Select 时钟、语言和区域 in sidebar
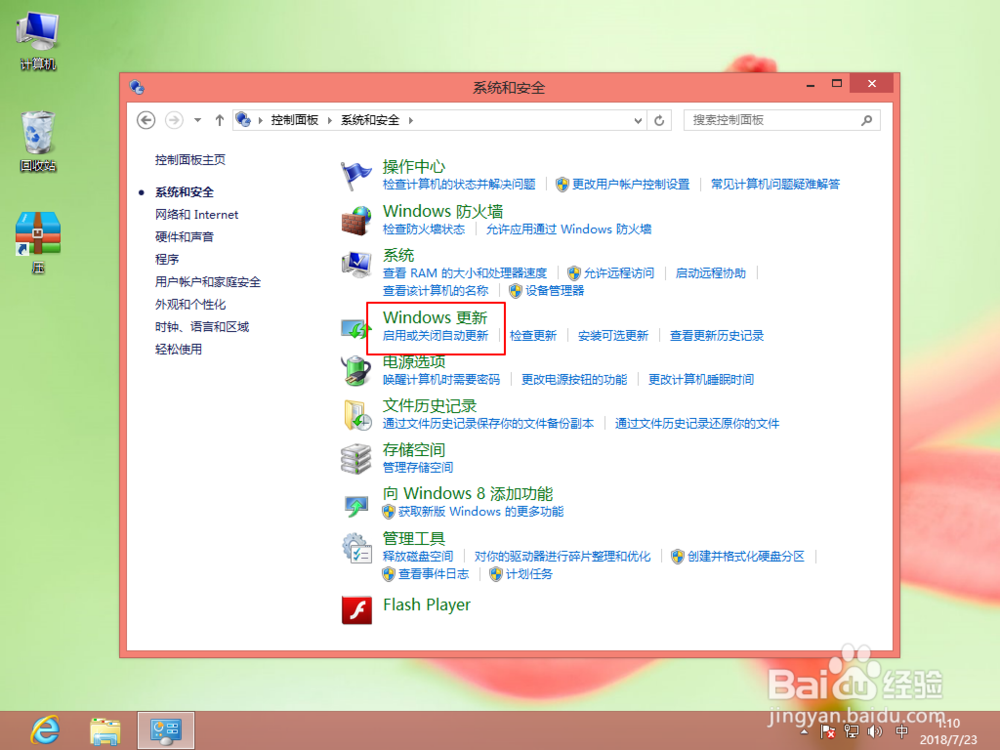 [202, 327]
